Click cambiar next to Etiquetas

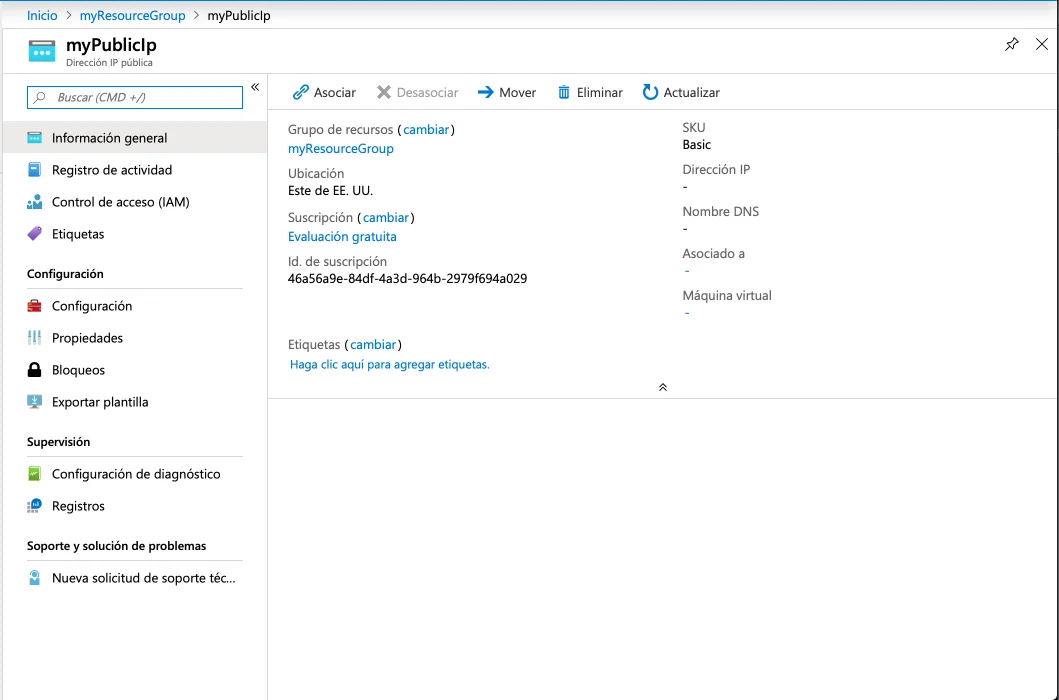[x=373, y=345]
